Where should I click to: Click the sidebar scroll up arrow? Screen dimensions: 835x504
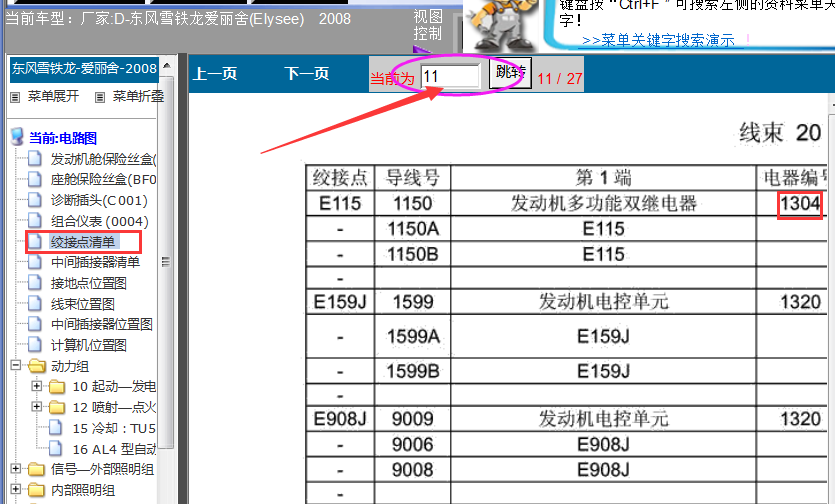tap(167, 66)
